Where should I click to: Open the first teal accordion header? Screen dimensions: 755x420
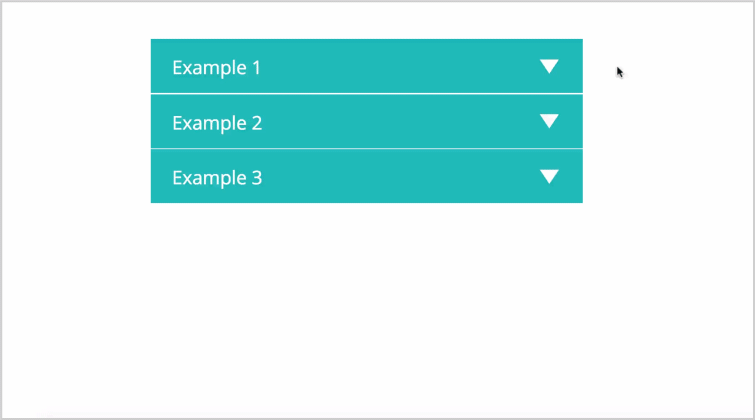click(366, 66)
